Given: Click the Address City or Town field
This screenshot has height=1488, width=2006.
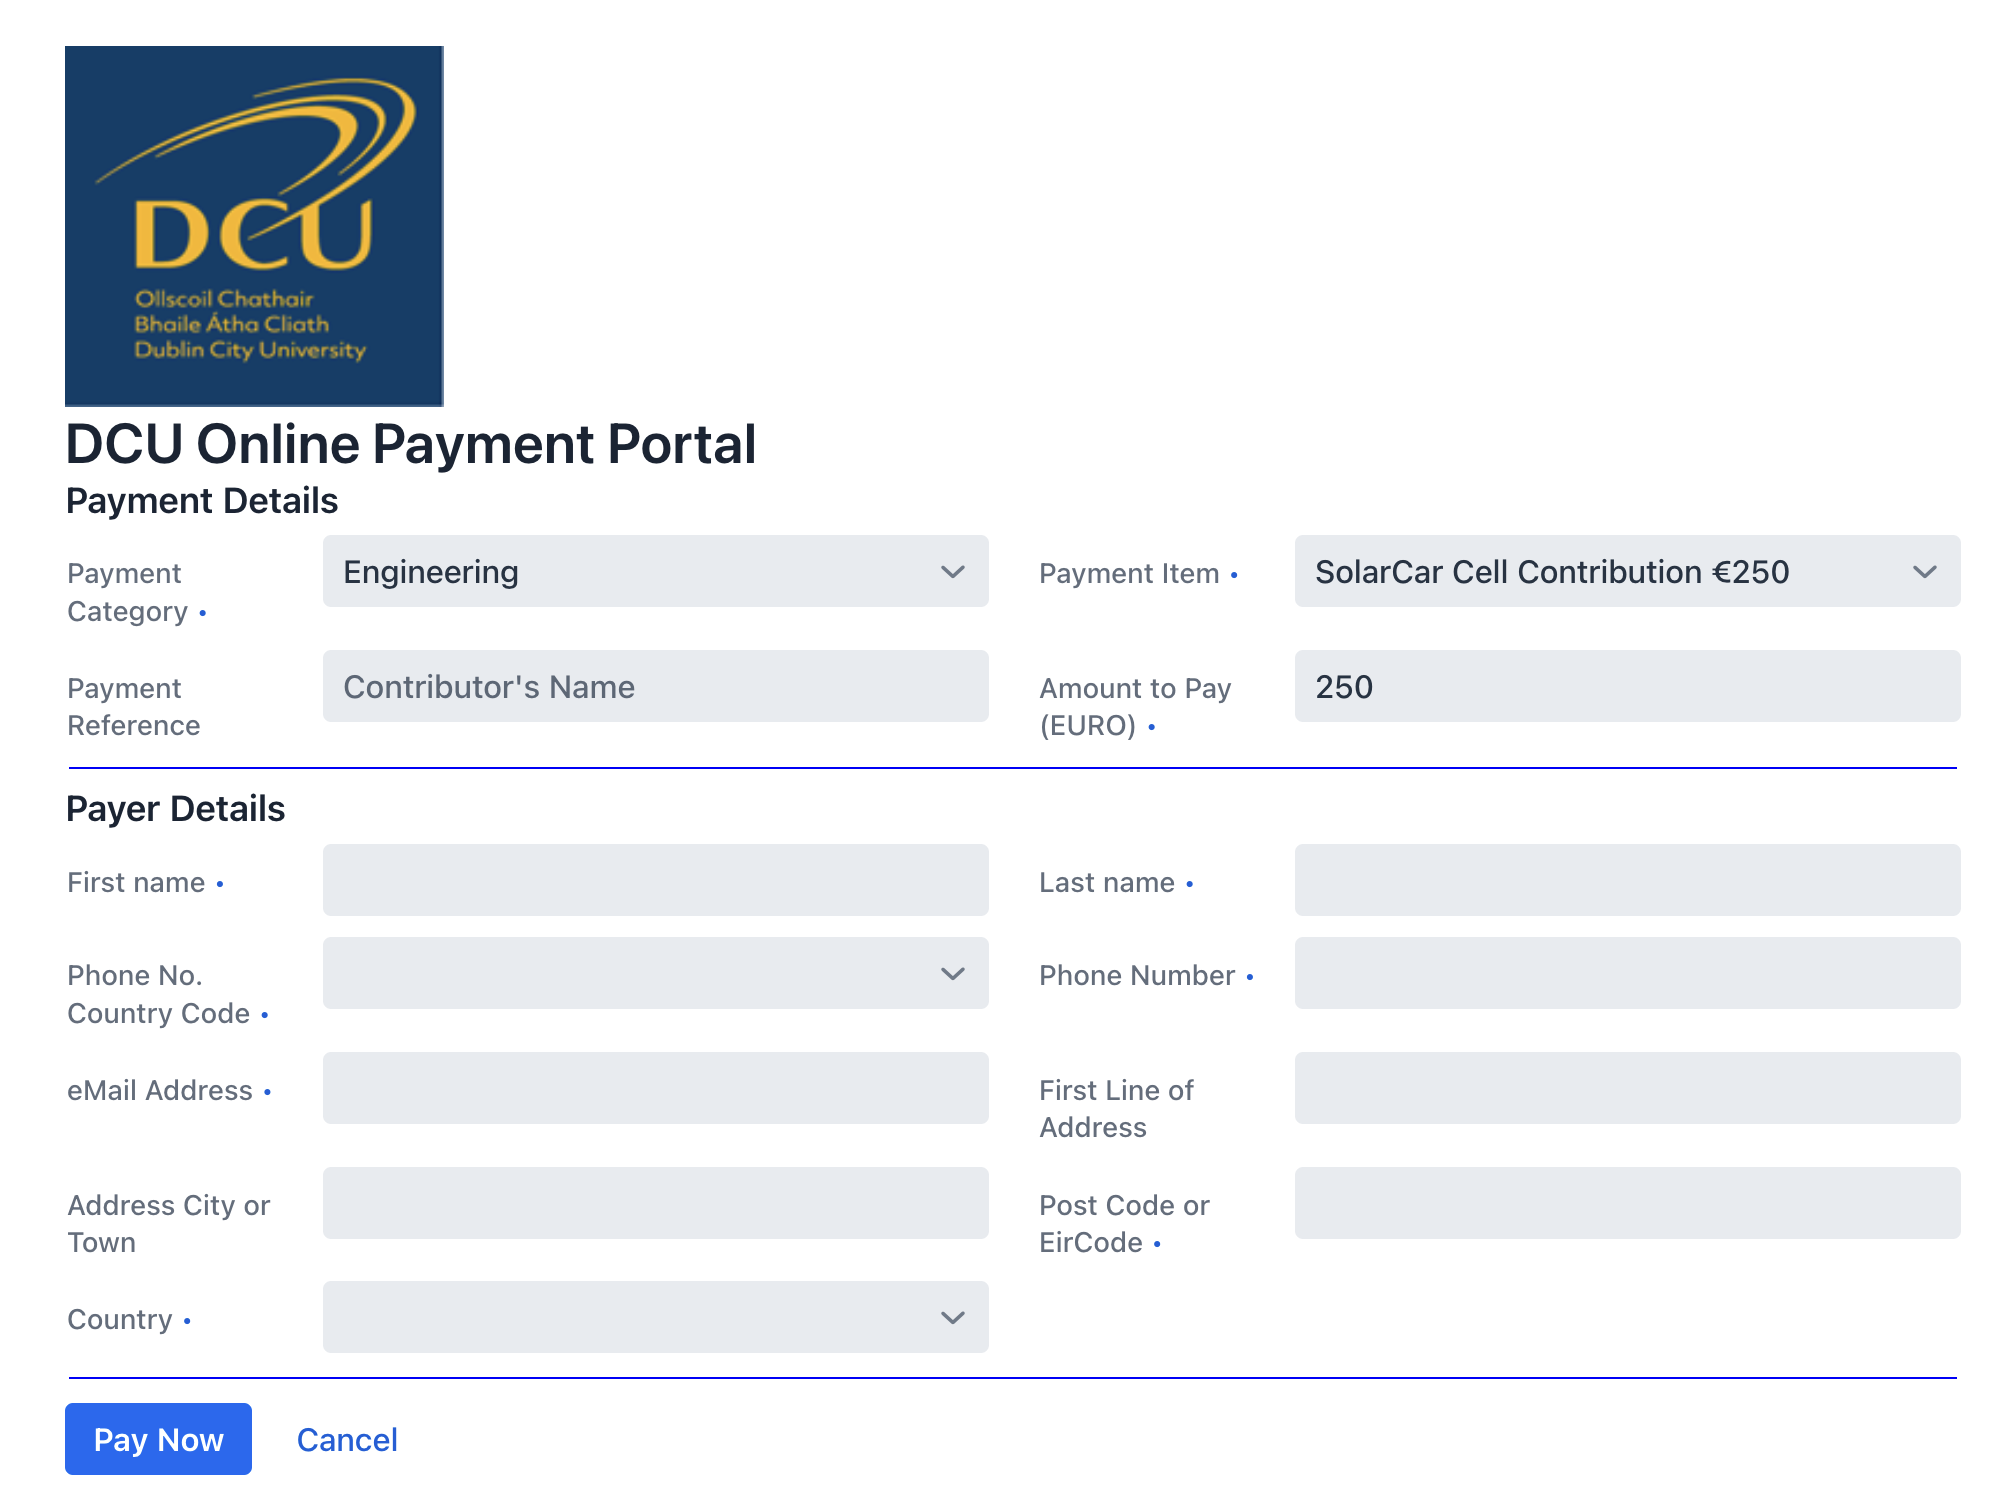Looking at the screenshot, I should [x=655, y=1203].
